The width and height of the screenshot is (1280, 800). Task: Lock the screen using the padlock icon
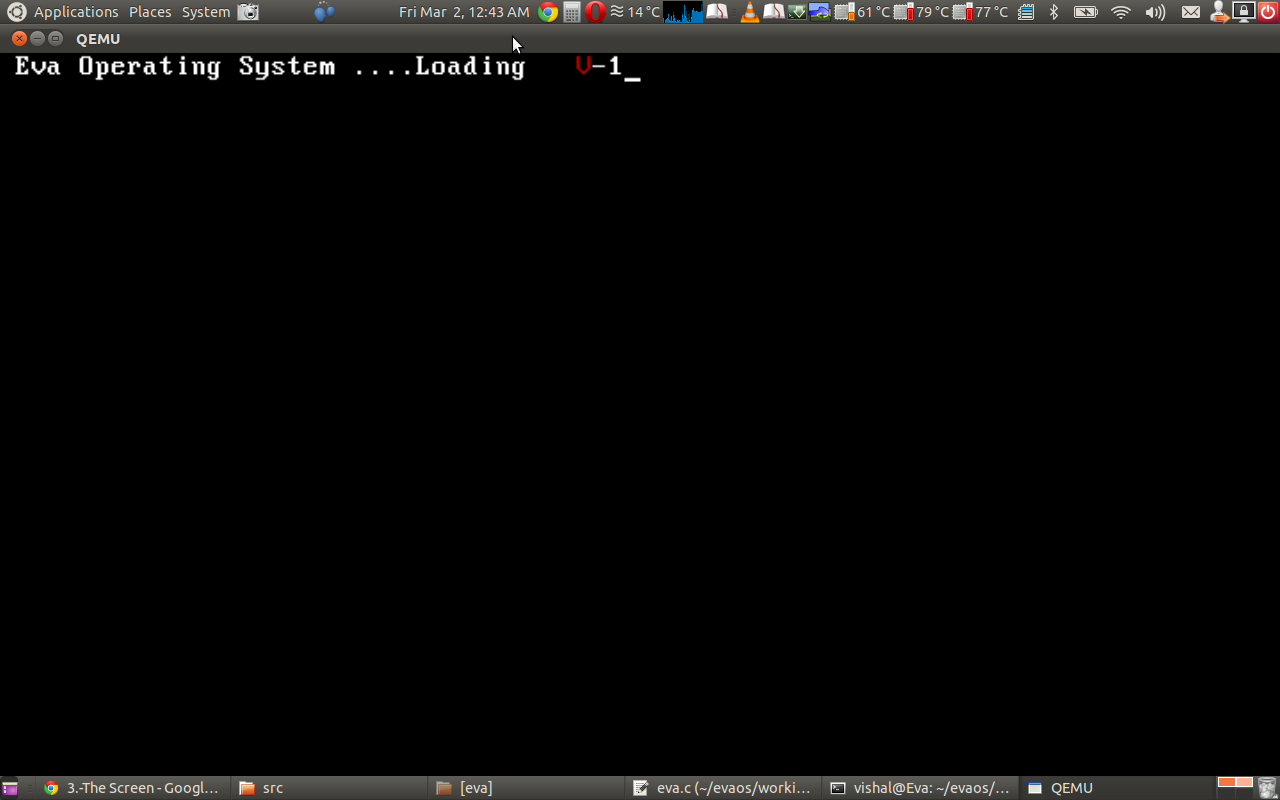pyautogui.click(x=1242, y=12)
